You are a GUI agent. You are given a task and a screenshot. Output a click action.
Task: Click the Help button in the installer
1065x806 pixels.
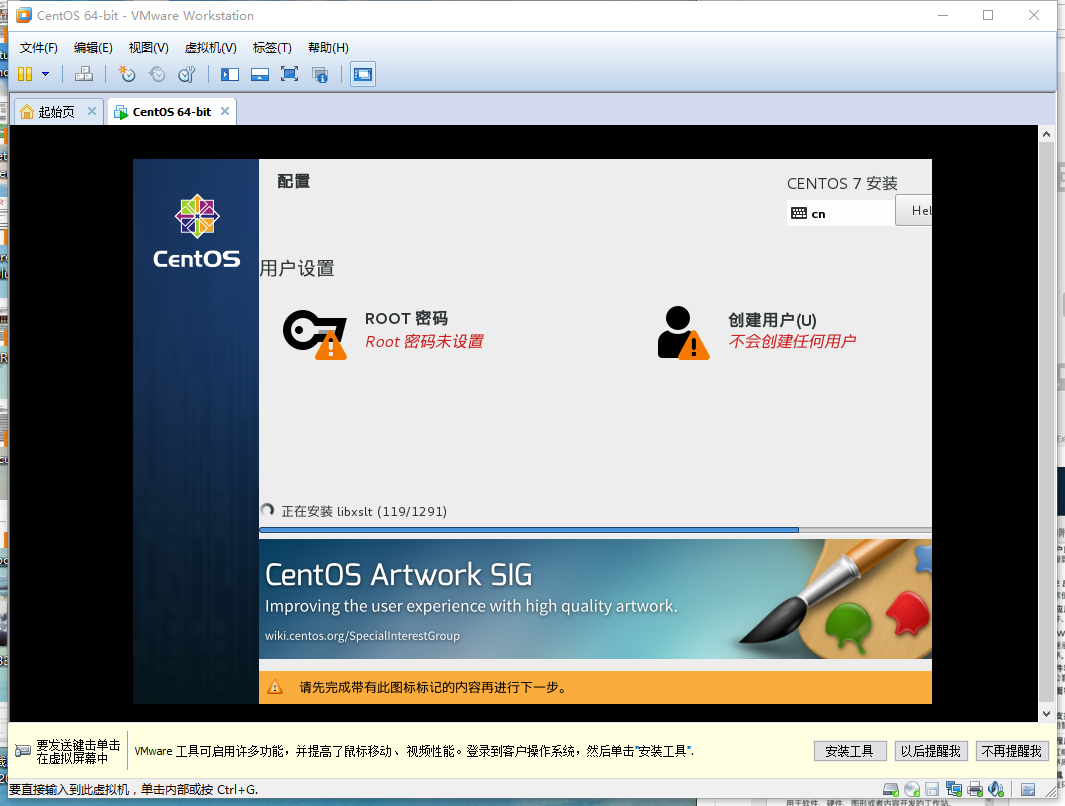(x=914, y=210)
